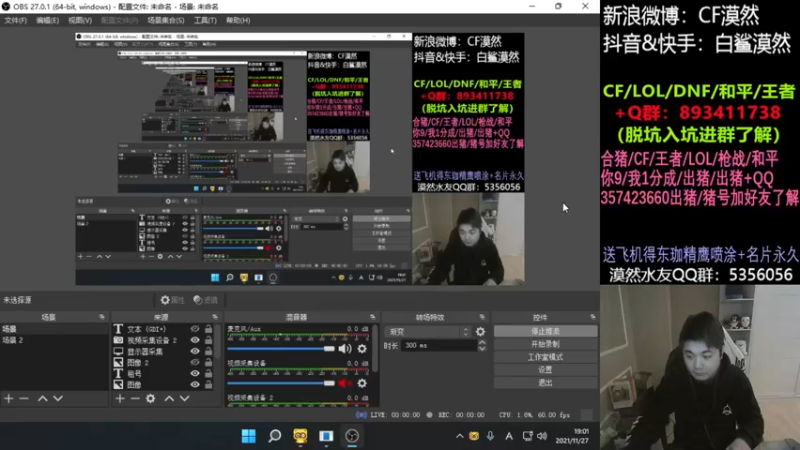Click the CPU 1.0% status bar text

pyautogui.click(x=515, y=415)
